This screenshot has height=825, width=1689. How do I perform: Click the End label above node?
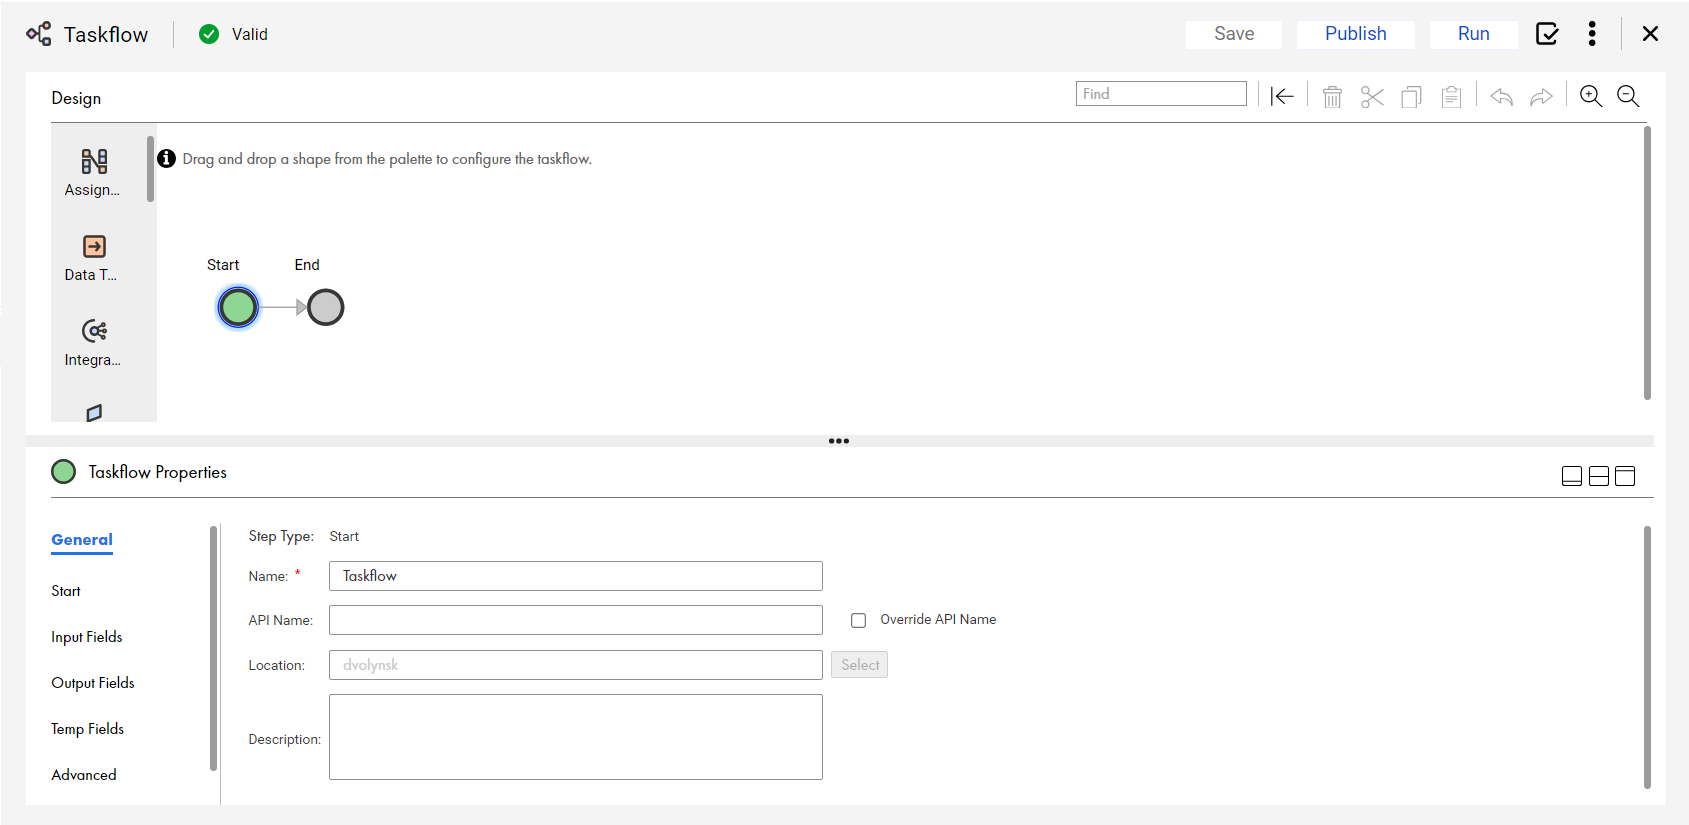click(307, 265)
